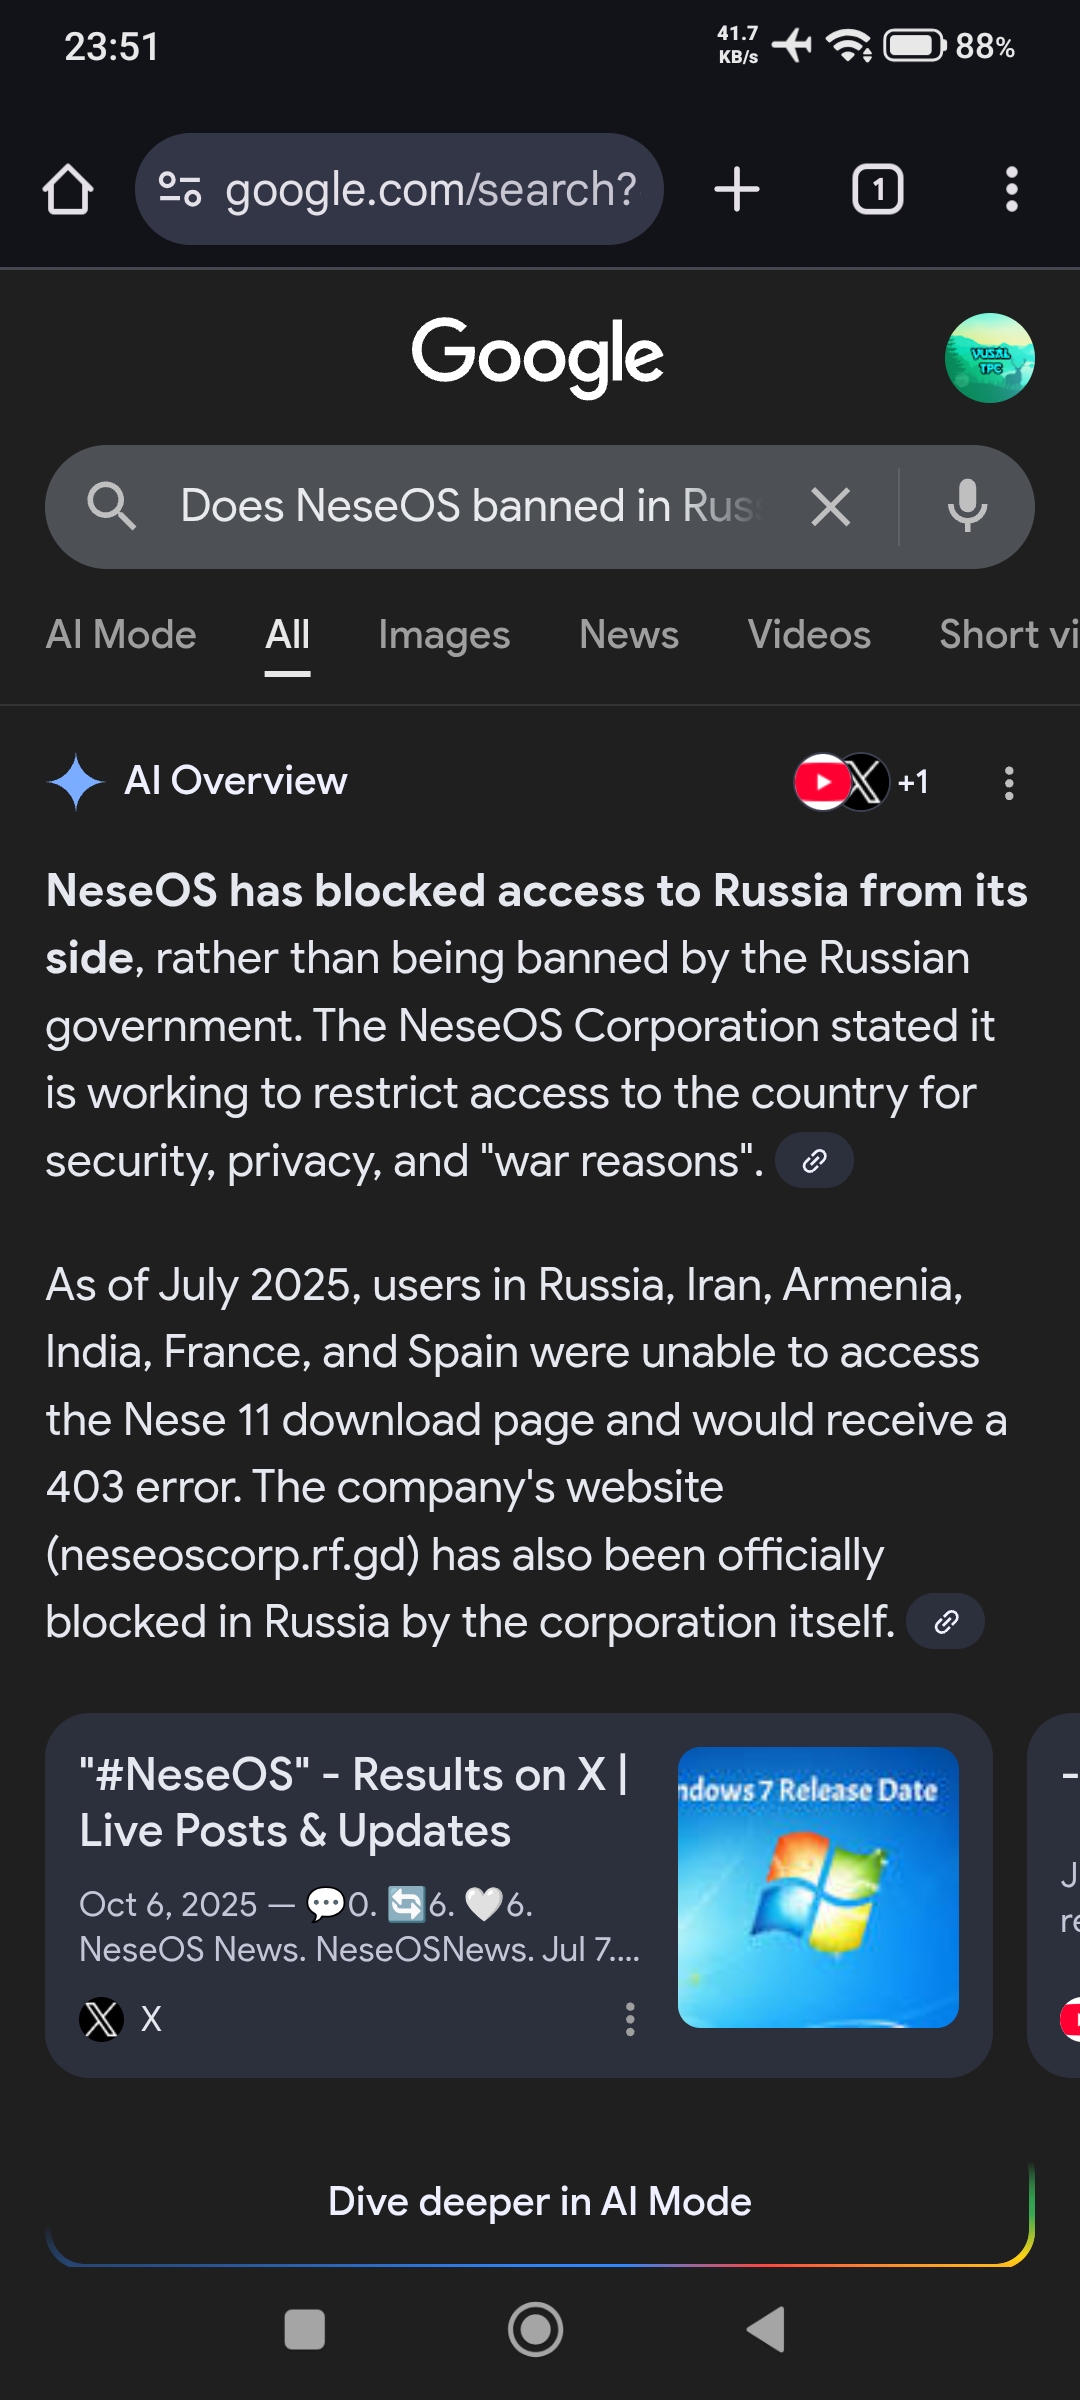This screenshot has height=2400, width=1080.
Task: Open the Google account profile avatar
Action: tap(989, 358)
